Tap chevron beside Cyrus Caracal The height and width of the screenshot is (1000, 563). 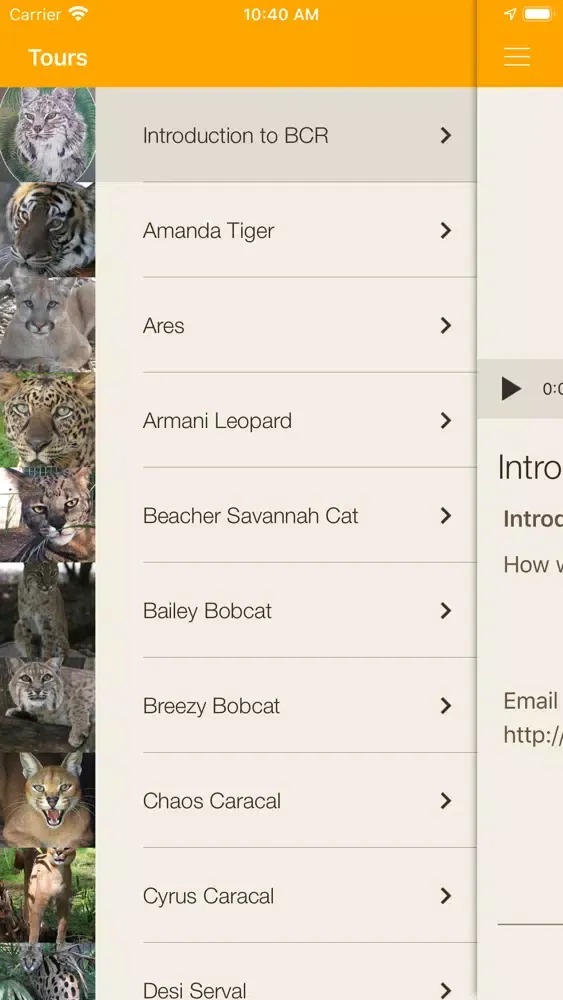click(x=446, y=895)
